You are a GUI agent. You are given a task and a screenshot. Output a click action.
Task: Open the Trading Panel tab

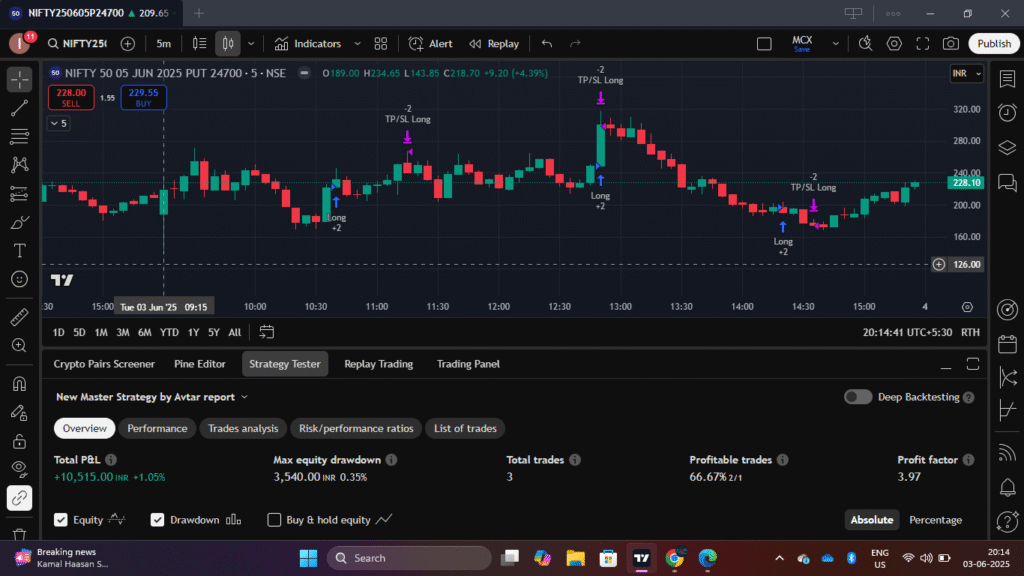coord(468,364)
